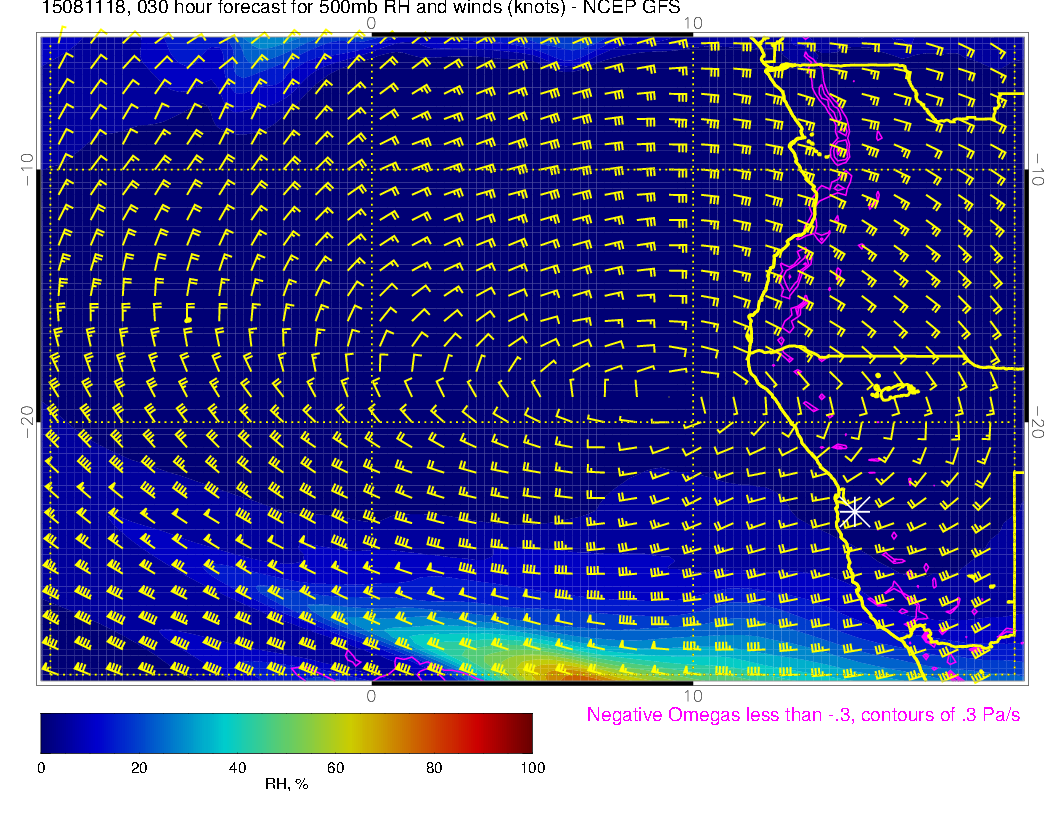This screenshot has width=1056, height=816.
Task: Click the white asterisk location marker
Action: [x=855, y=512]
